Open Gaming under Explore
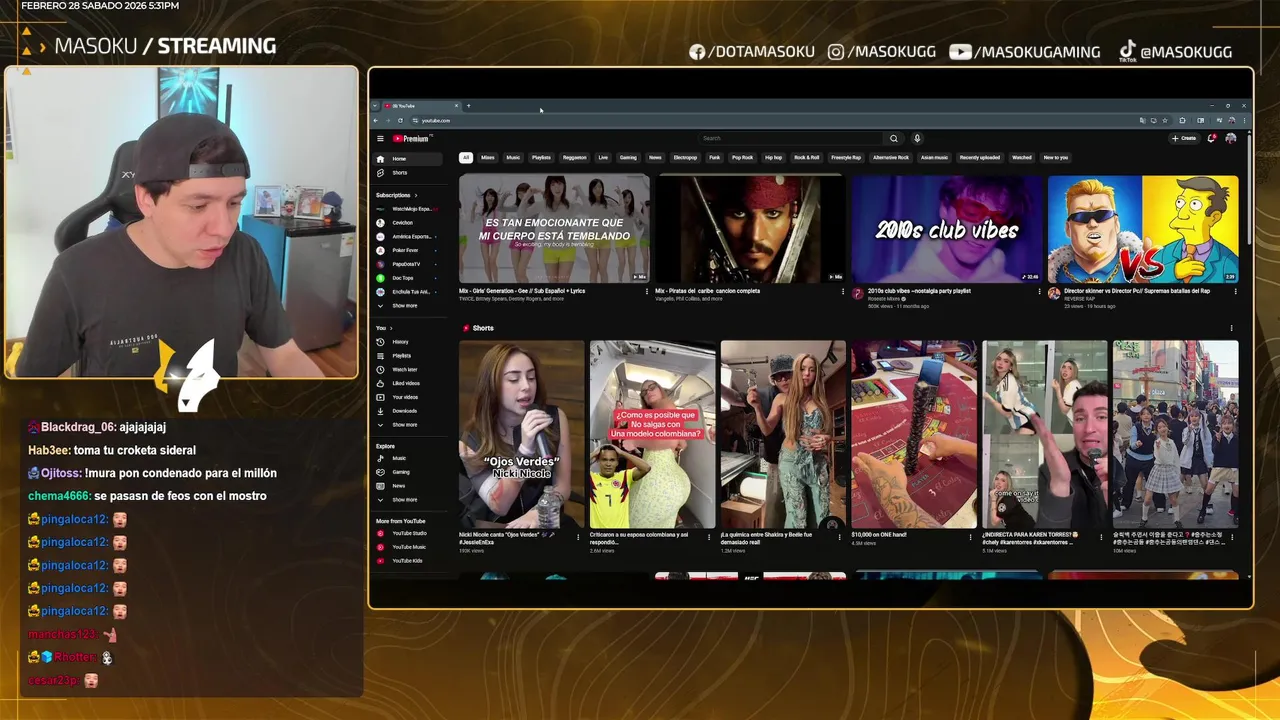Image resolution: width=1280 pixels, height=720 pixels. (x=408, y=472)
